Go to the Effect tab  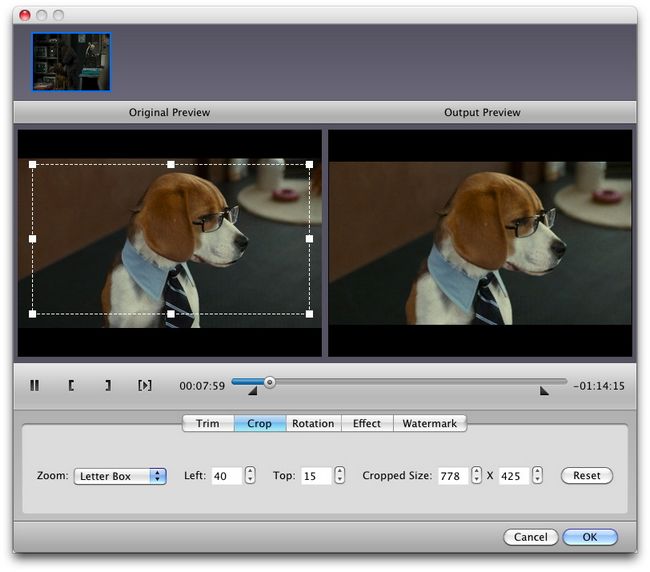point(367,423)
